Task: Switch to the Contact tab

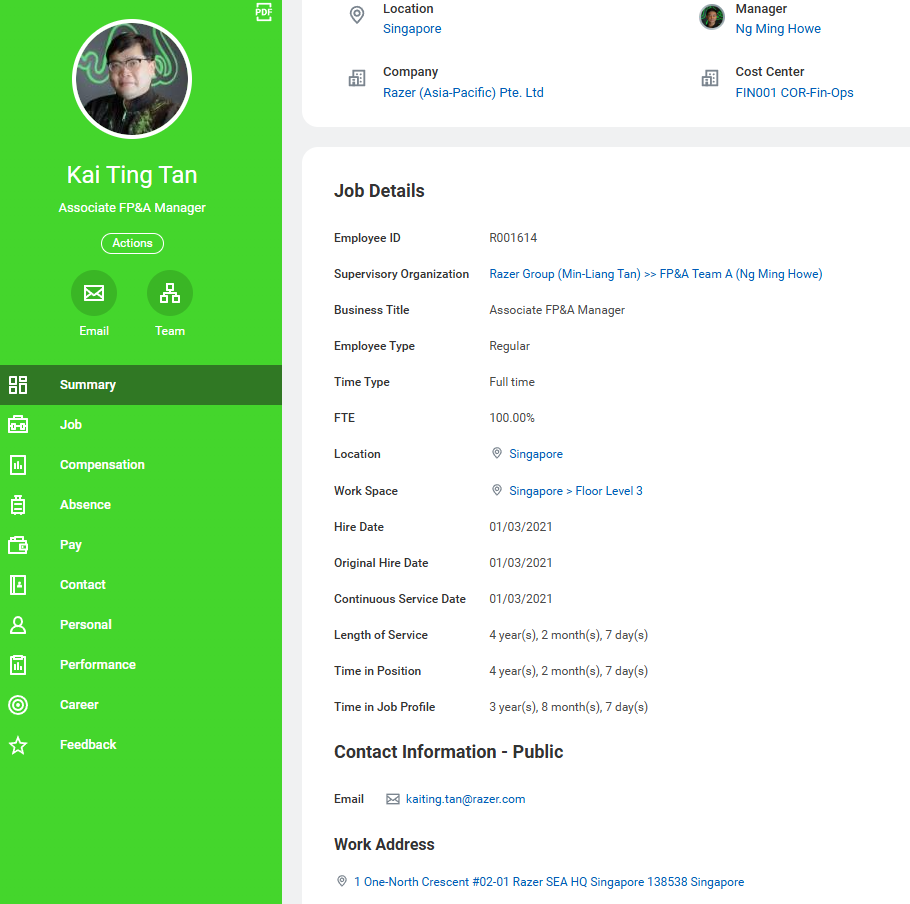Action: (x=141, y=585)
